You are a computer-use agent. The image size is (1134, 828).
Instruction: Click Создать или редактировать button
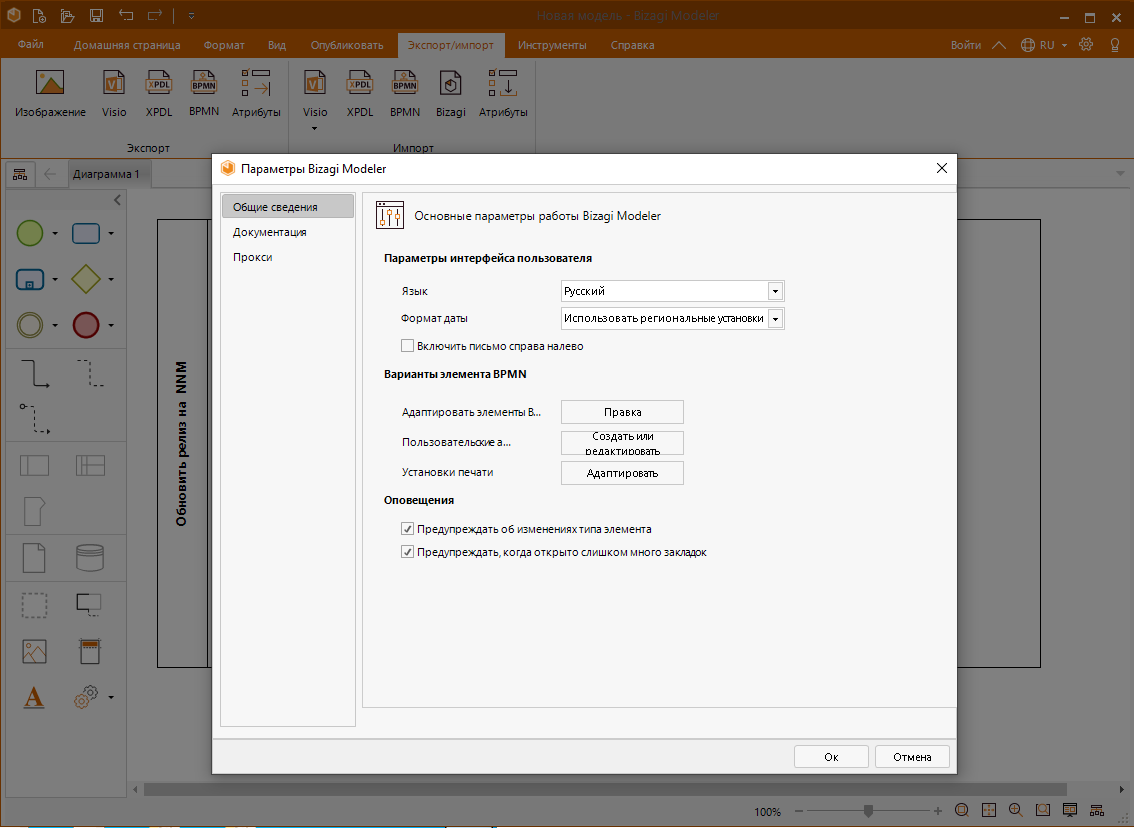point(622,443)
